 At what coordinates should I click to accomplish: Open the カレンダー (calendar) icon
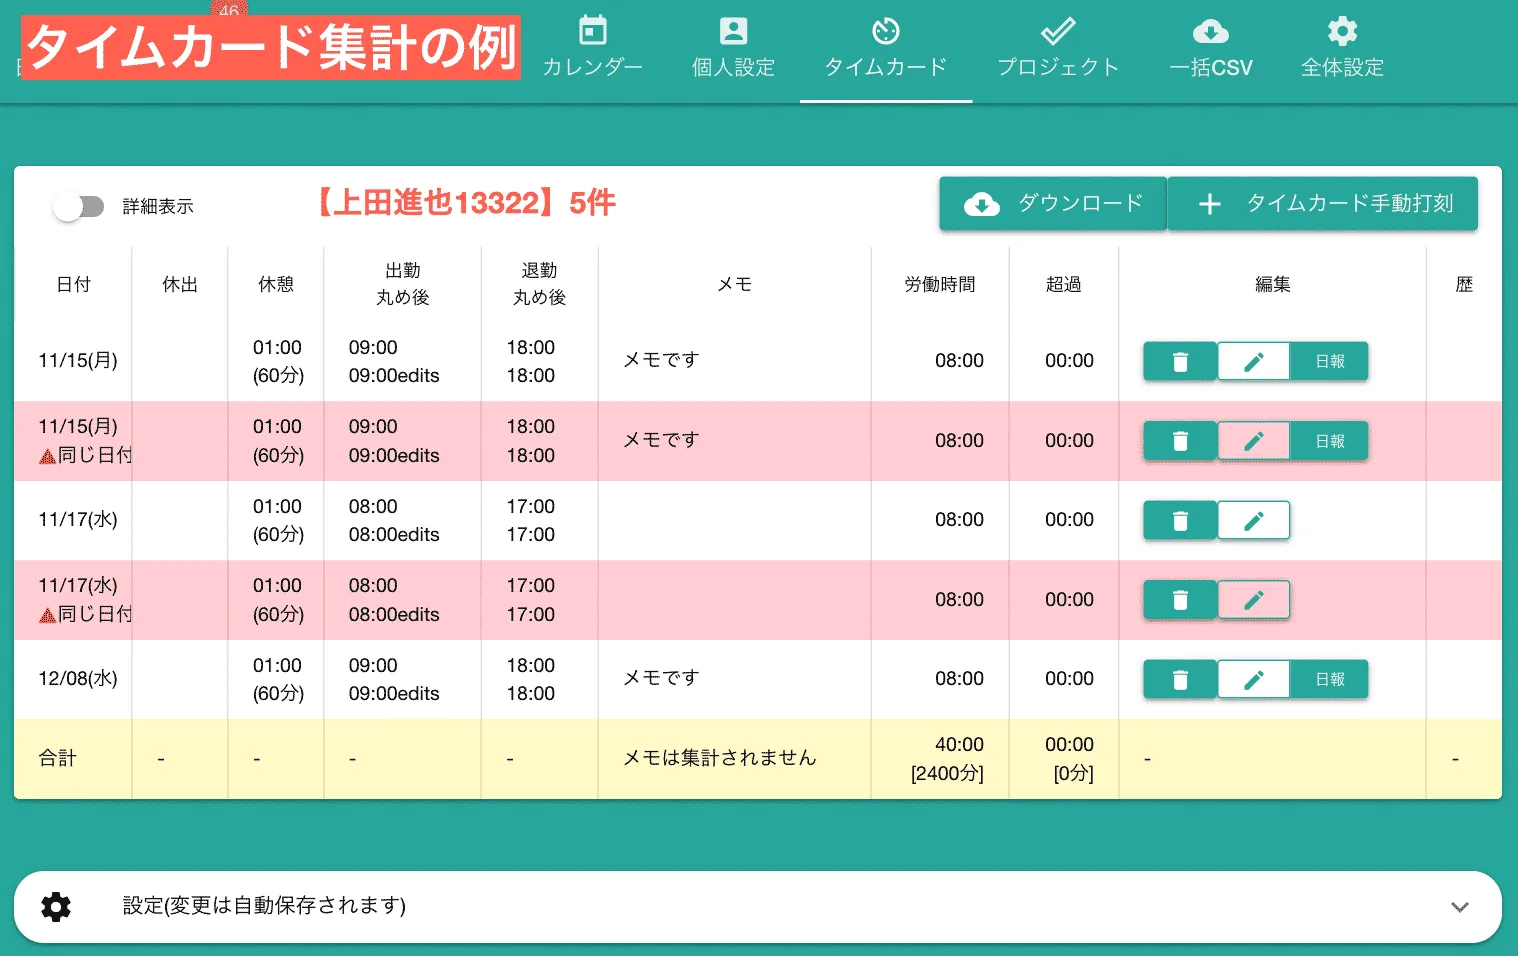592,31
